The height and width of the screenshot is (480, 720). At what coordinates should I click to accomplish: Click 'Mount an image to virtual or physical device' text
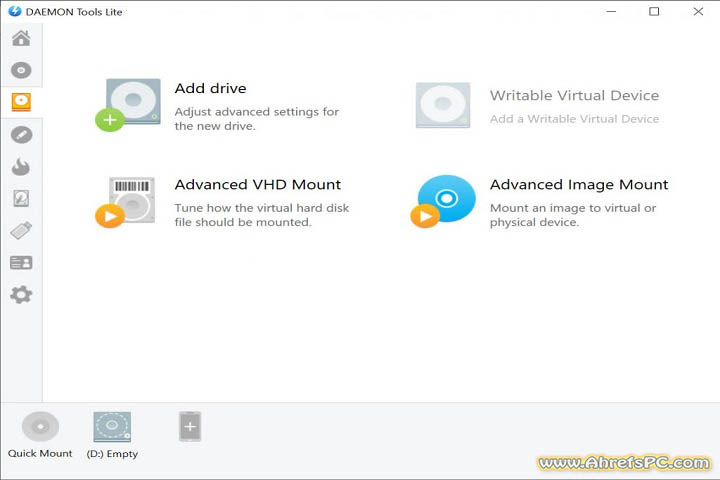(x=573, y=215)
